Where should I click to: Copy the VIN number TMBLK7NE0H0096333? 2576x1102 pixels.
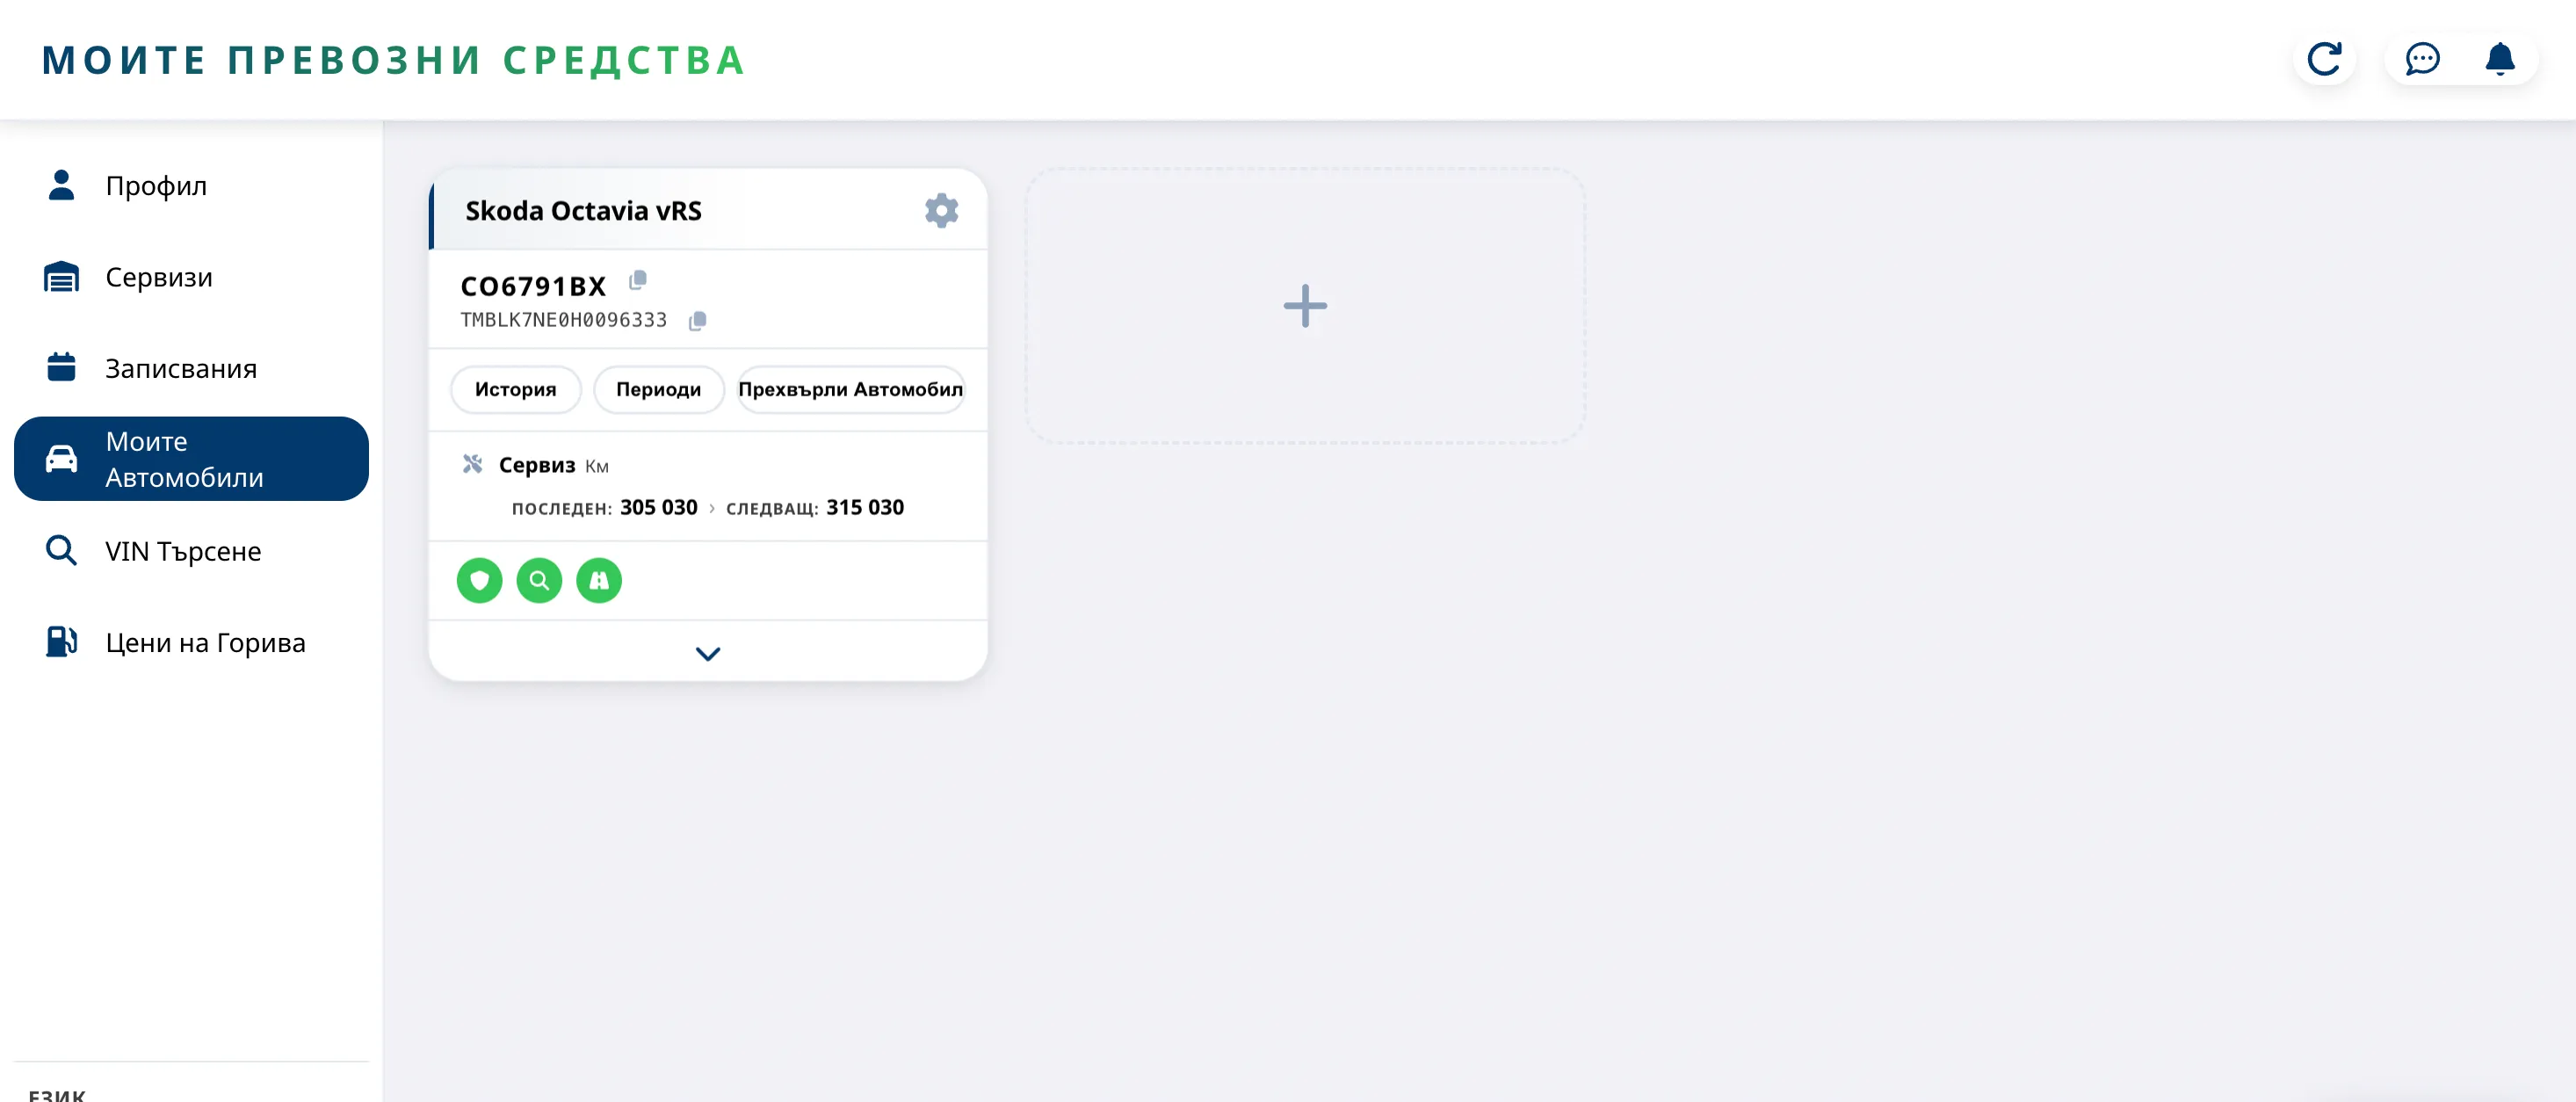[x=697, y=320]
